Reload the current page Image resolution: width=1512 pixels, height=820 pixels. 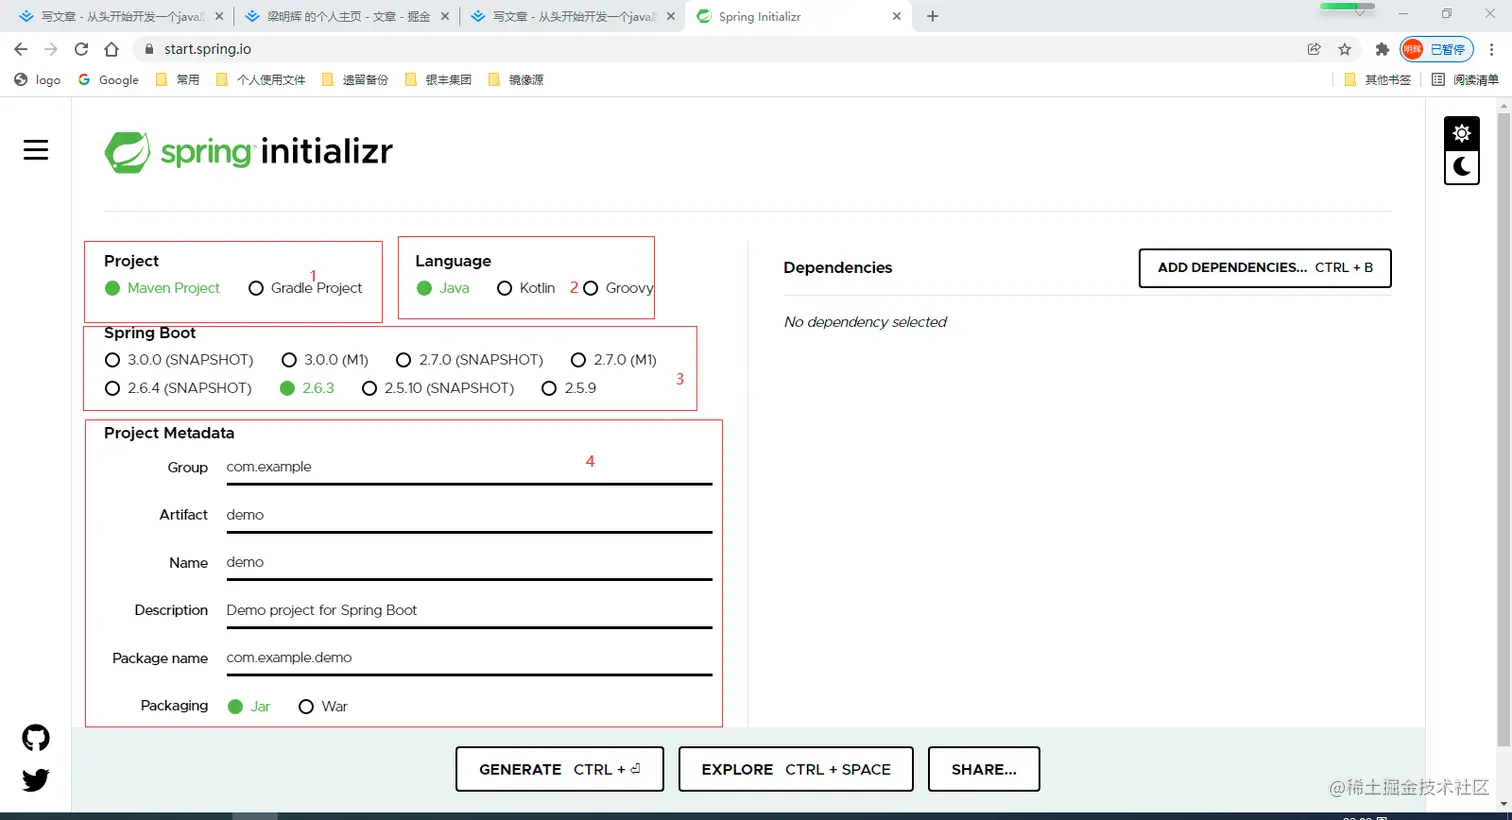(81, 49)
